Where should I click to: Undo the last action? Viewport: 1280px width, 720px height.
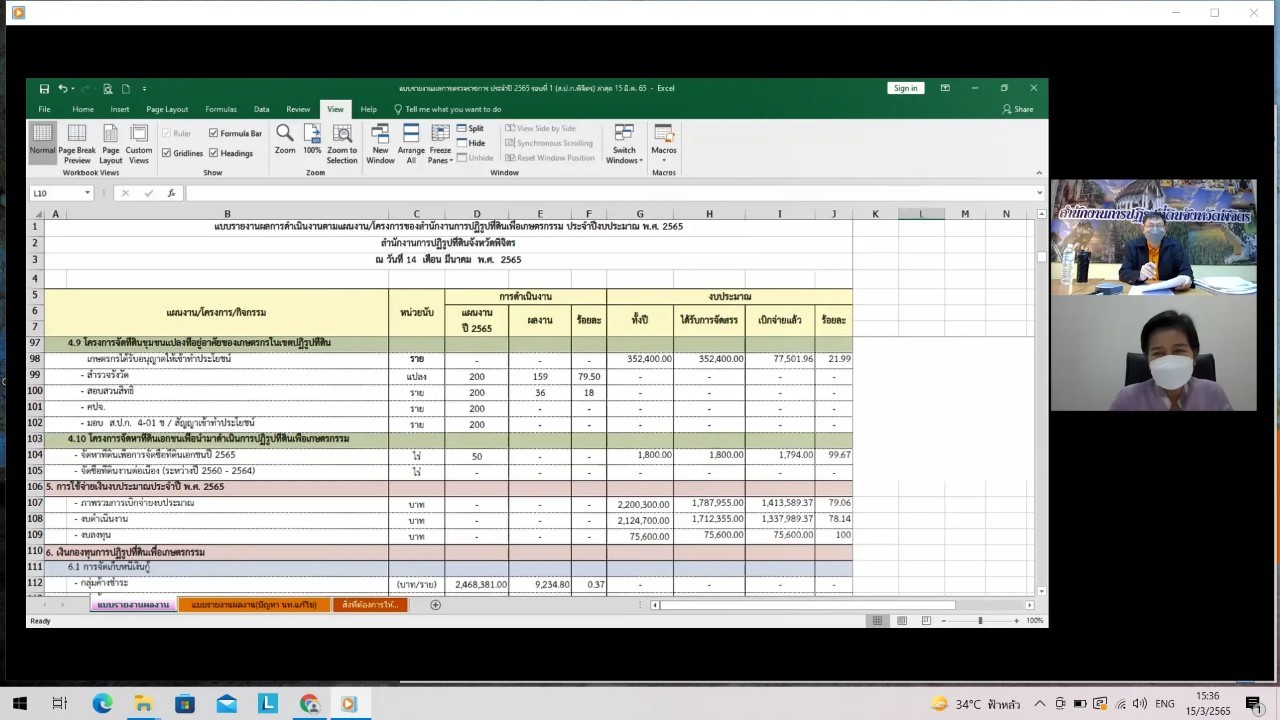coord(62,88)
